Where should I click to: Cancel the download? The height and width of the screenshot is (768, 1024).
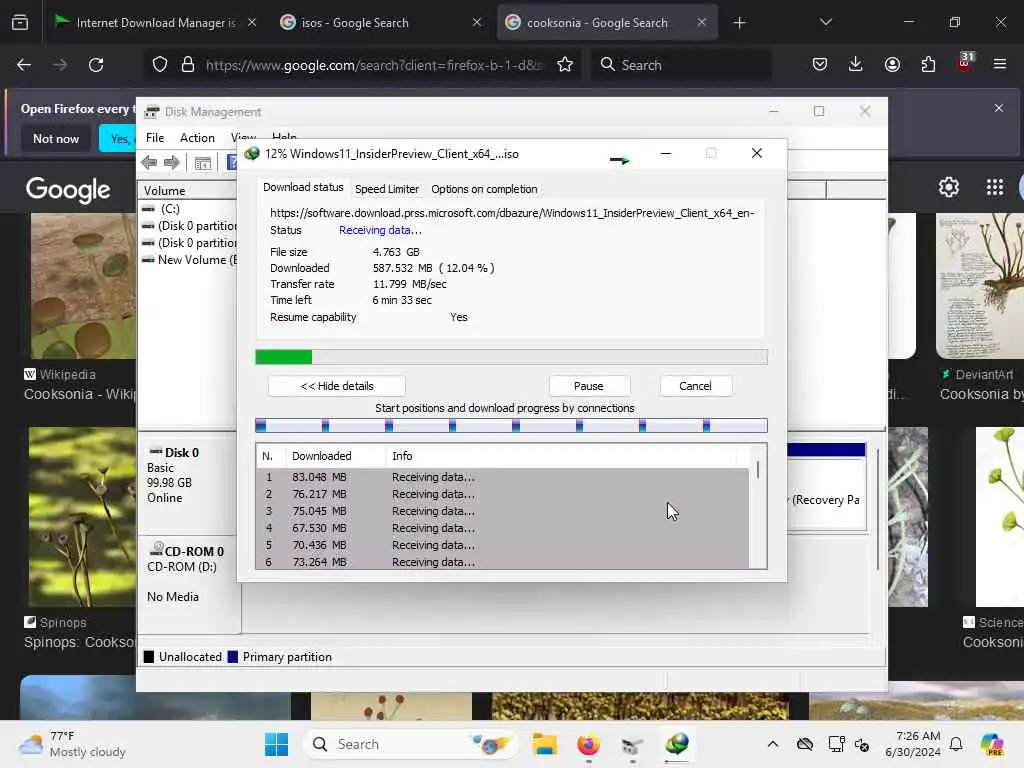pos(695,386)
